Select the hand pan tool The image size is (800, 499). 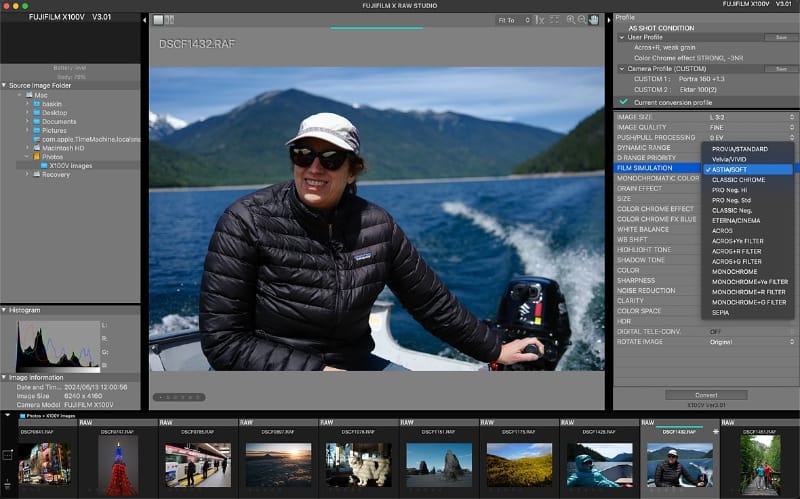[593, 20]
